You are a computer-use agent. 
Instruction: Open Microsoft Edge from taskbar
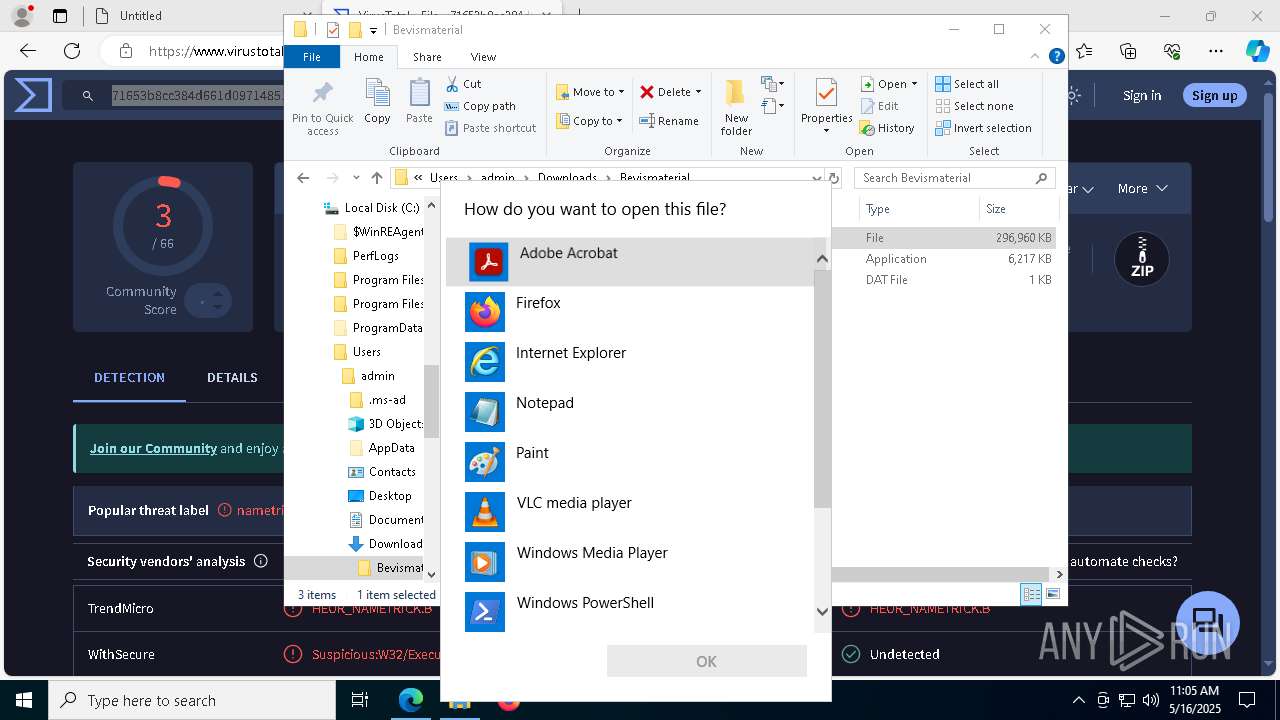coord(411,700)
